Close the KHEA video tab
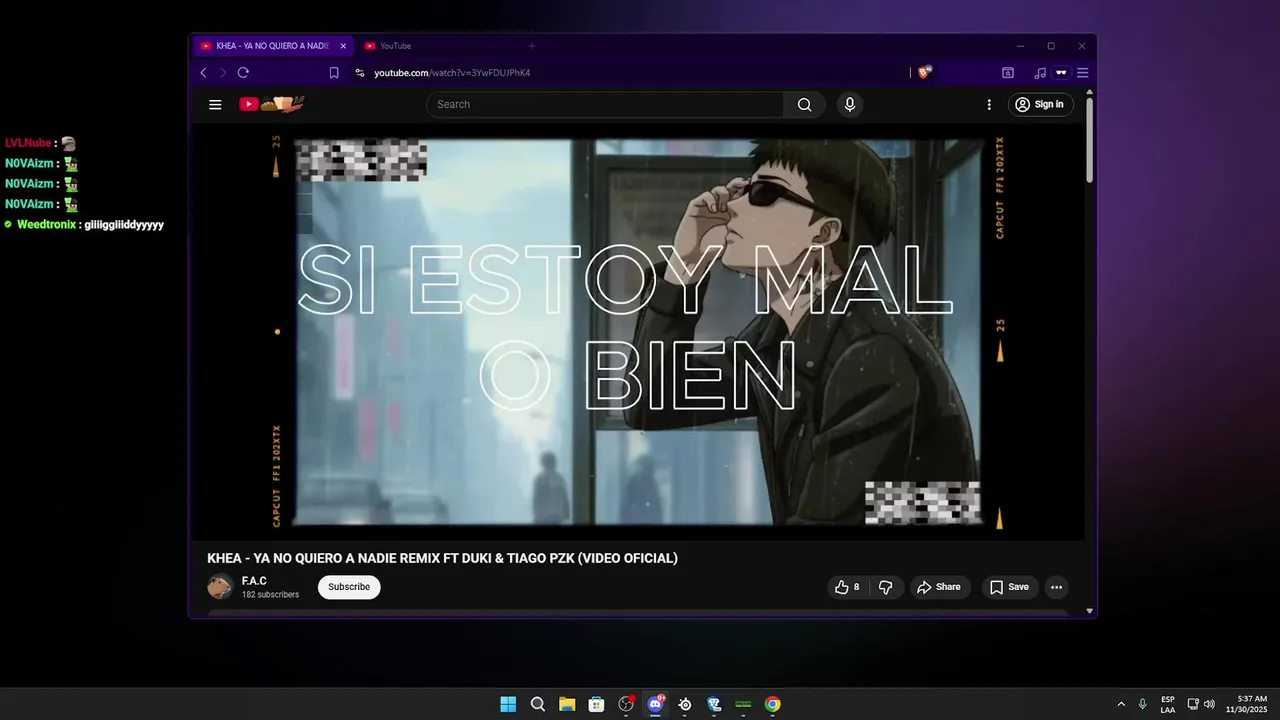Image resolution: width=1280 pixels, height=720 pixels. [x=343, y=46]
